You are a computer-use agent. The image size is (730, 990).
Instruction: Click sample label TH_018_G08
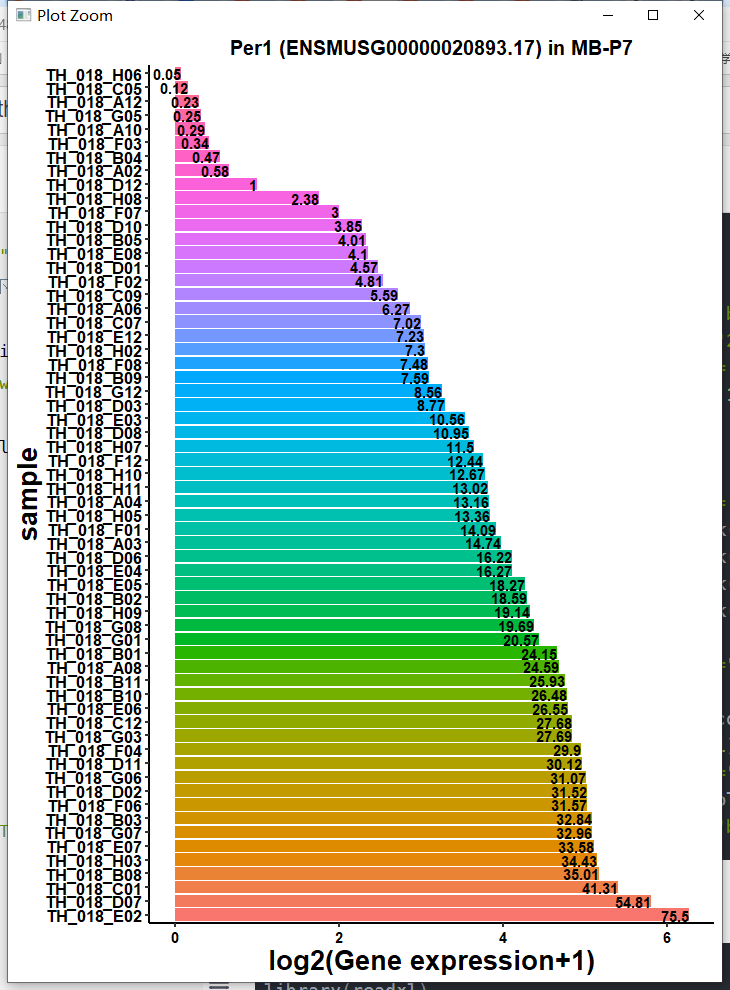[x=94, y=627]
